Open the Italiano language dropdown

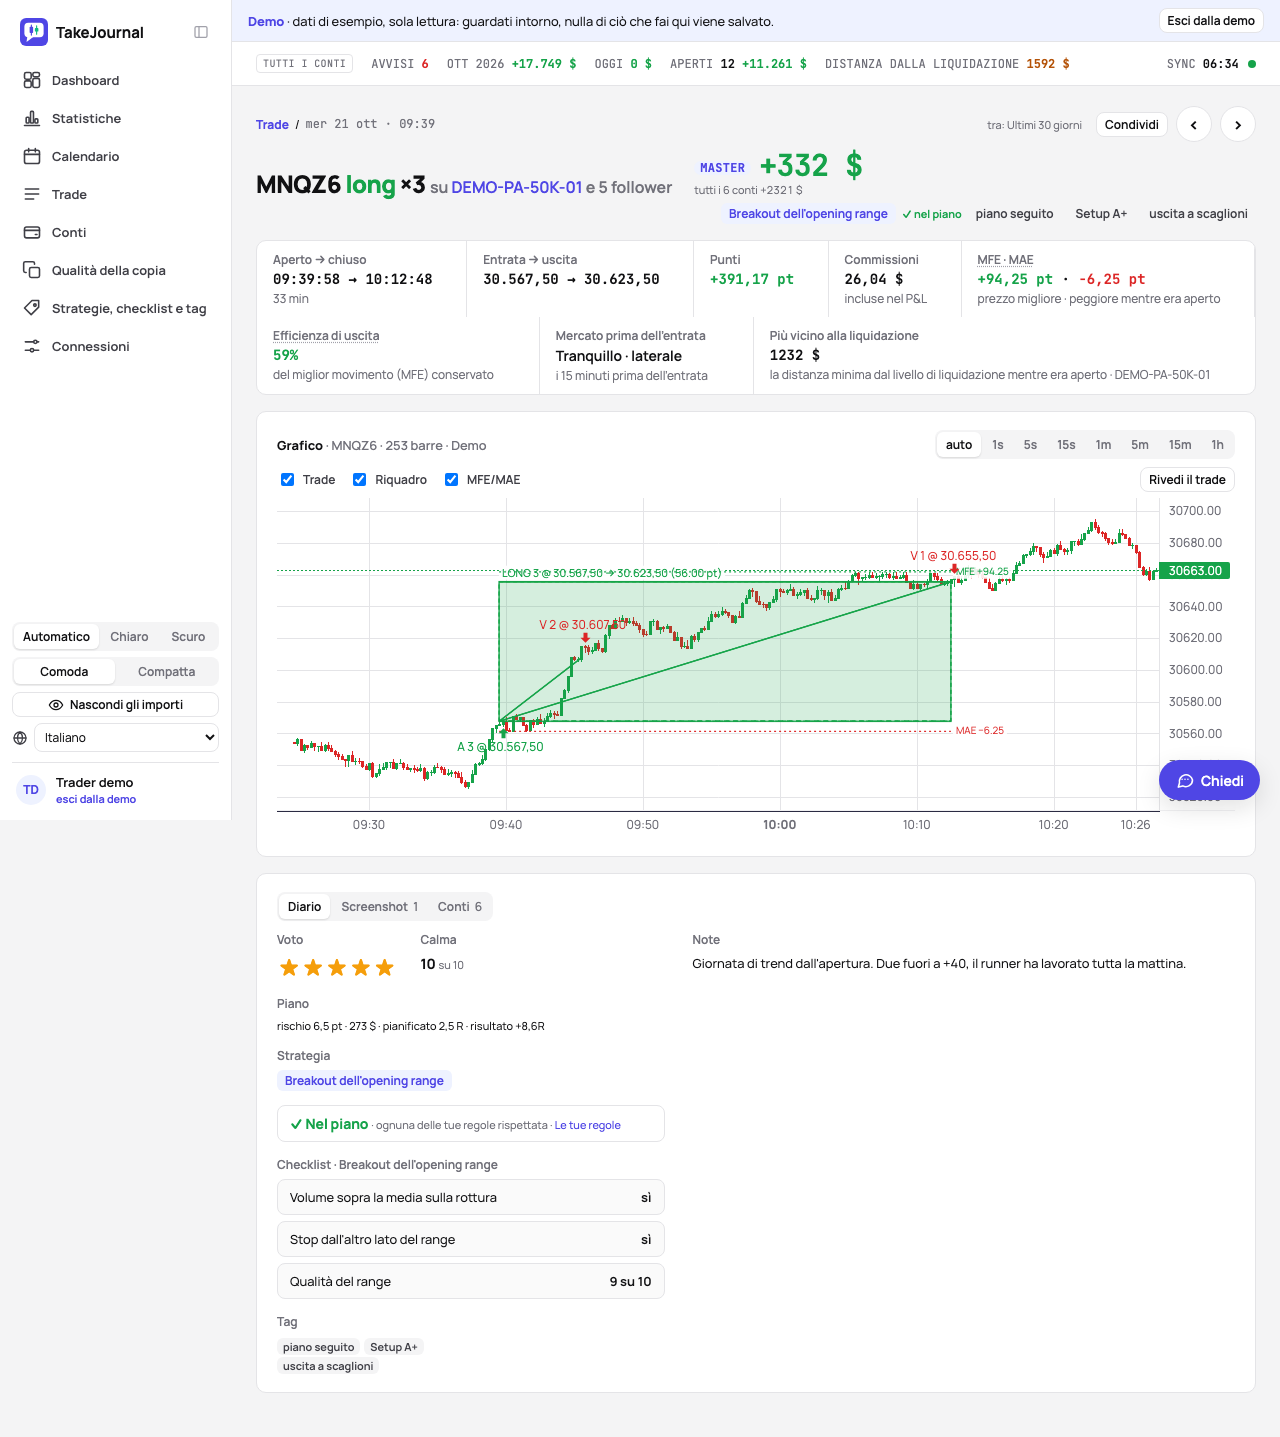(126, 738)
